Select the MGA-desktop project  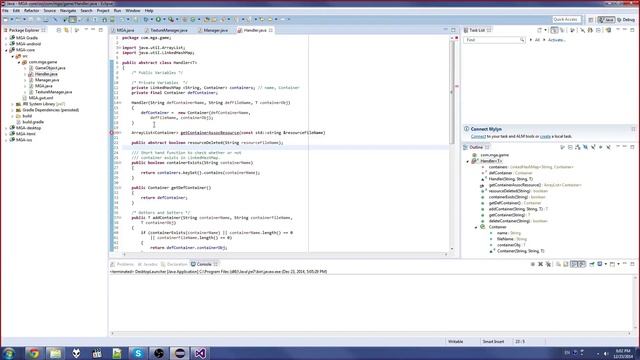point(28,128)
